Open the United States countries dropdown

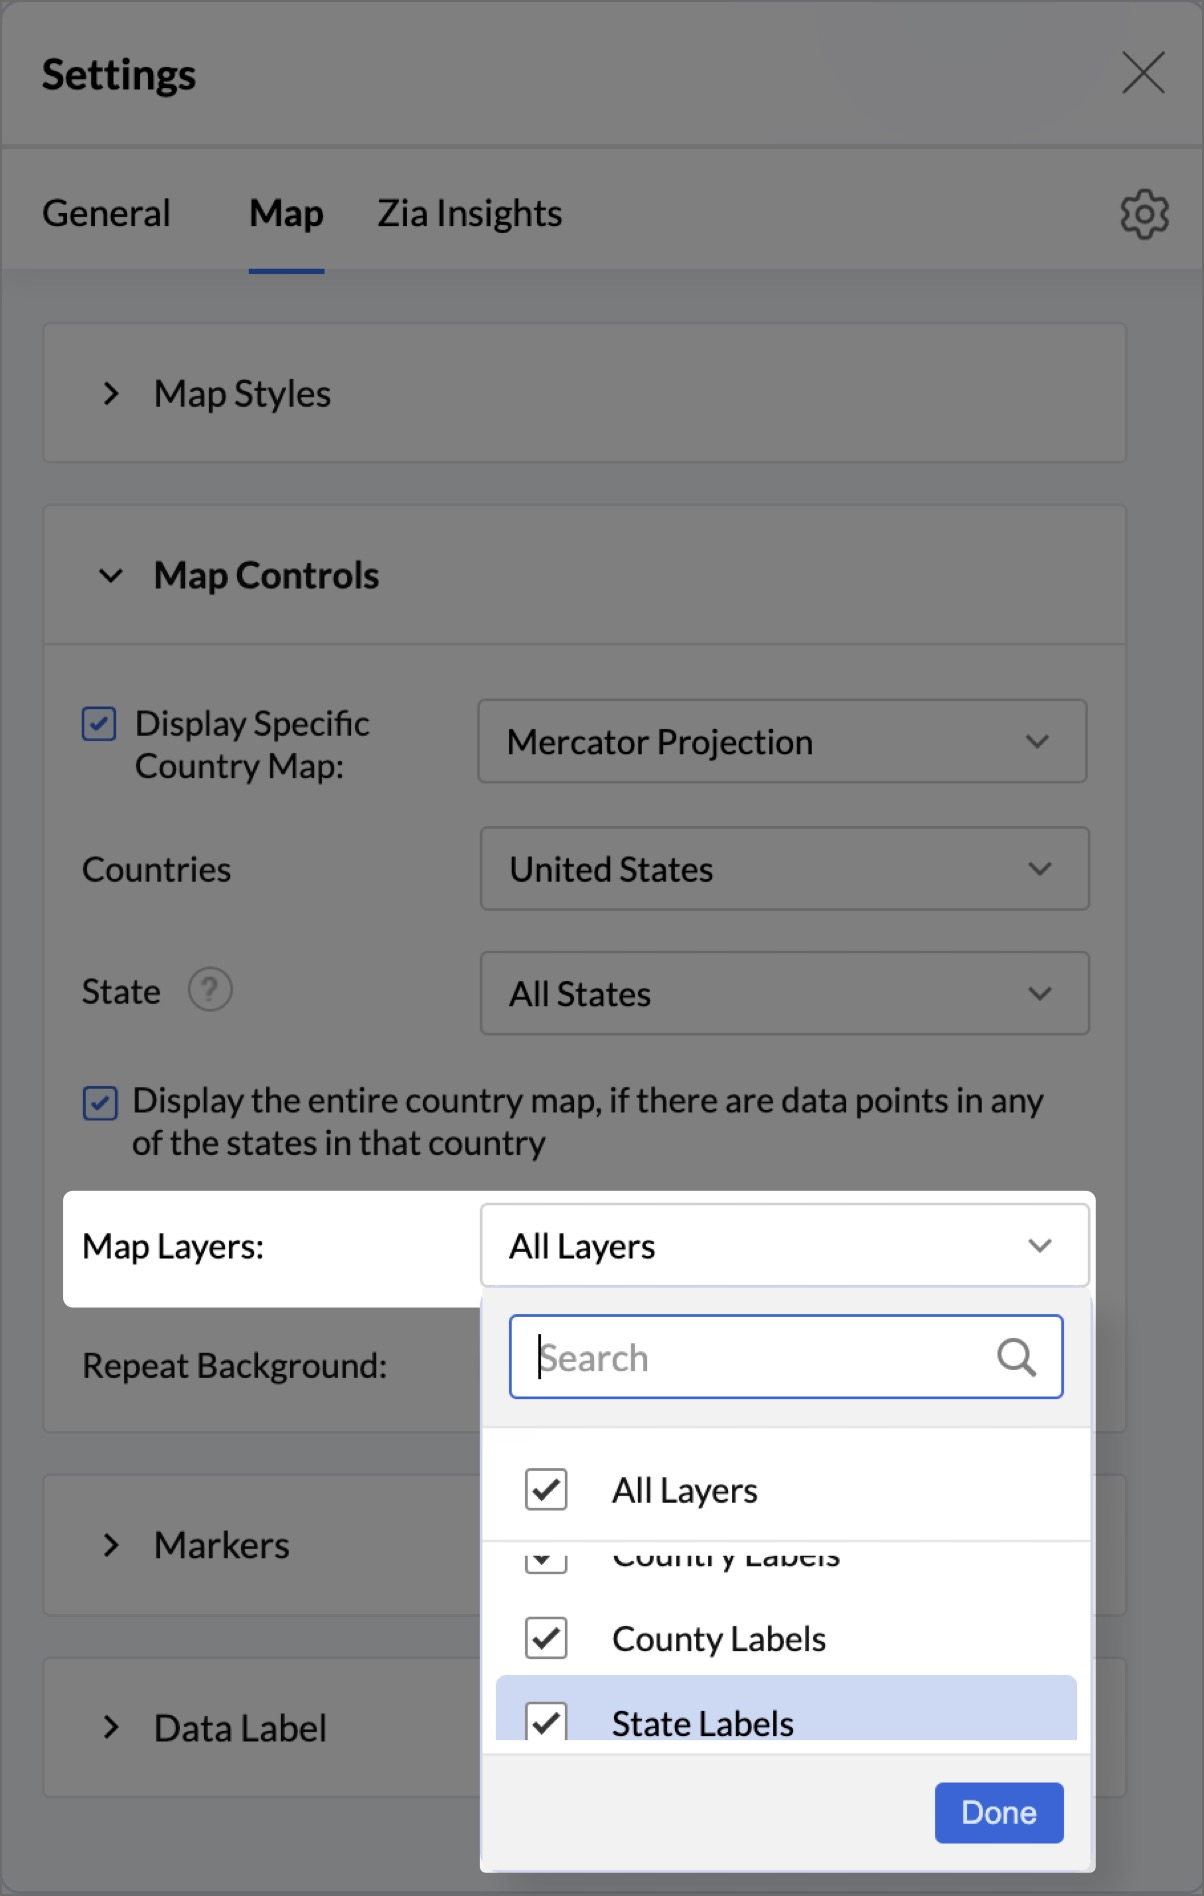(784, 868)
